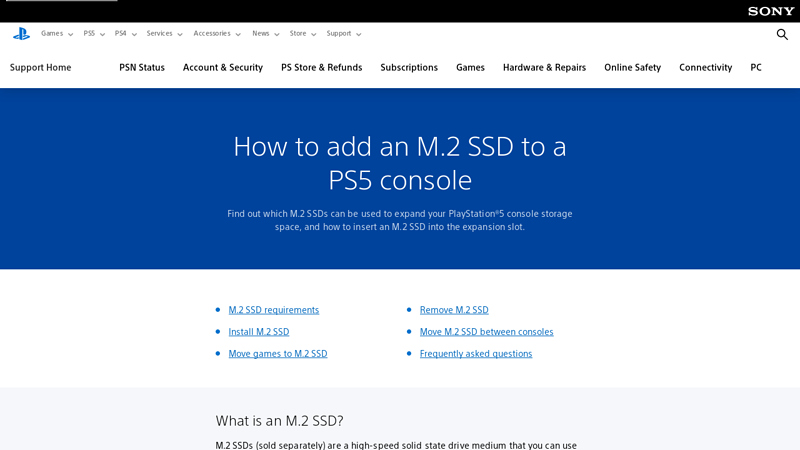Click the PlayStation logo icon
This screenshot has height=450, width=800.
[21, 34]
